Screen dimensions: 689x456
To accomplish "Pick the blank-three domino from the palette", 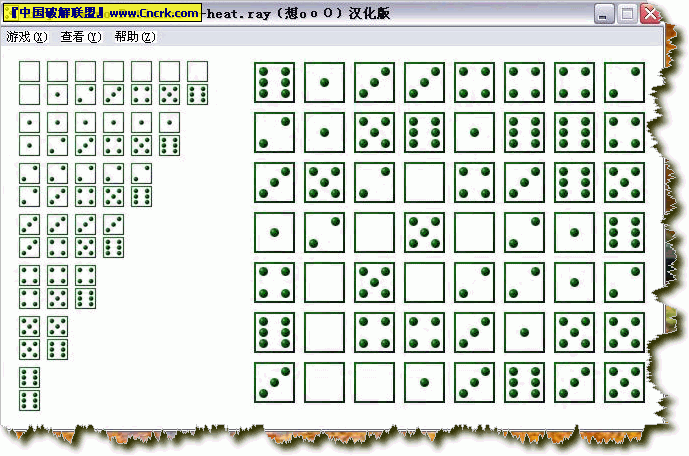I will click(114, 83).
